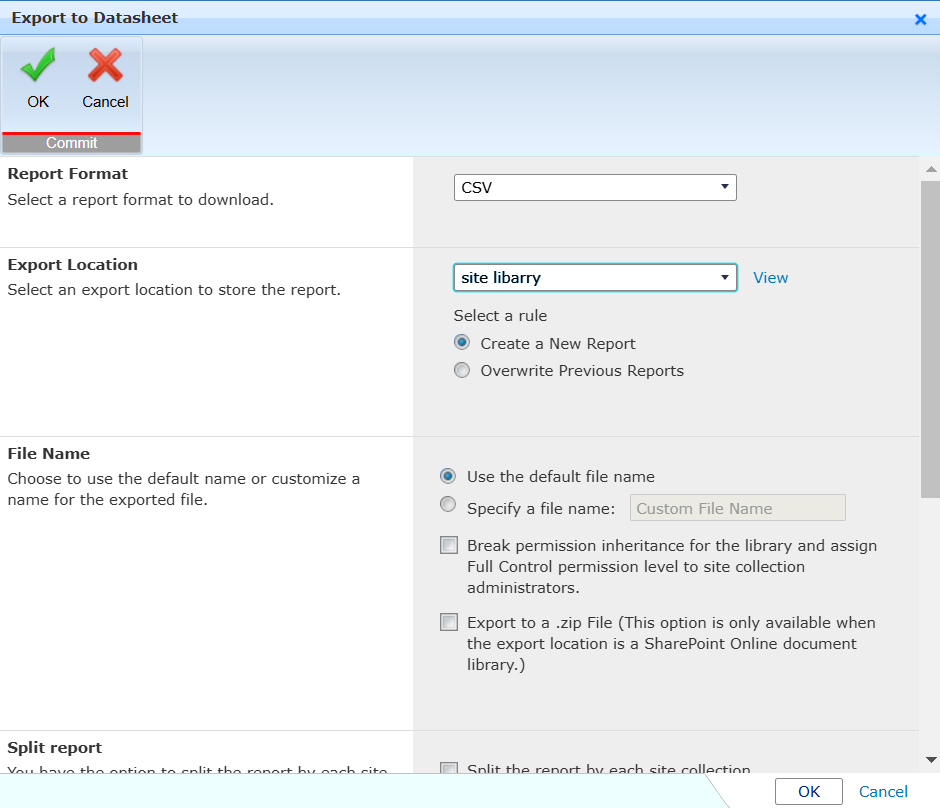Click the red Cancel X icon

click(x=104, y=67)
